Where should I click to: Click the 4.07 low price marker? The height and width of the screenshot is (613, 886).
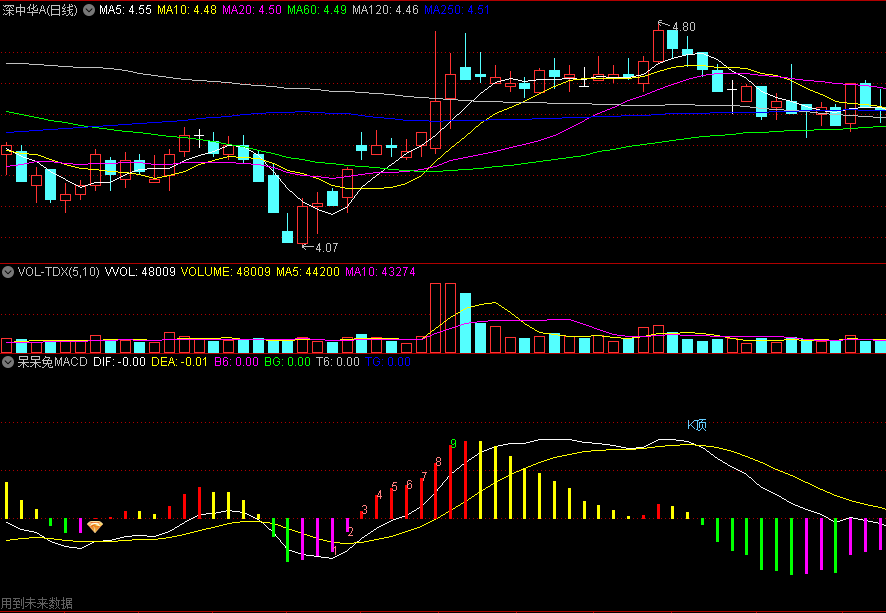[327, 247]
